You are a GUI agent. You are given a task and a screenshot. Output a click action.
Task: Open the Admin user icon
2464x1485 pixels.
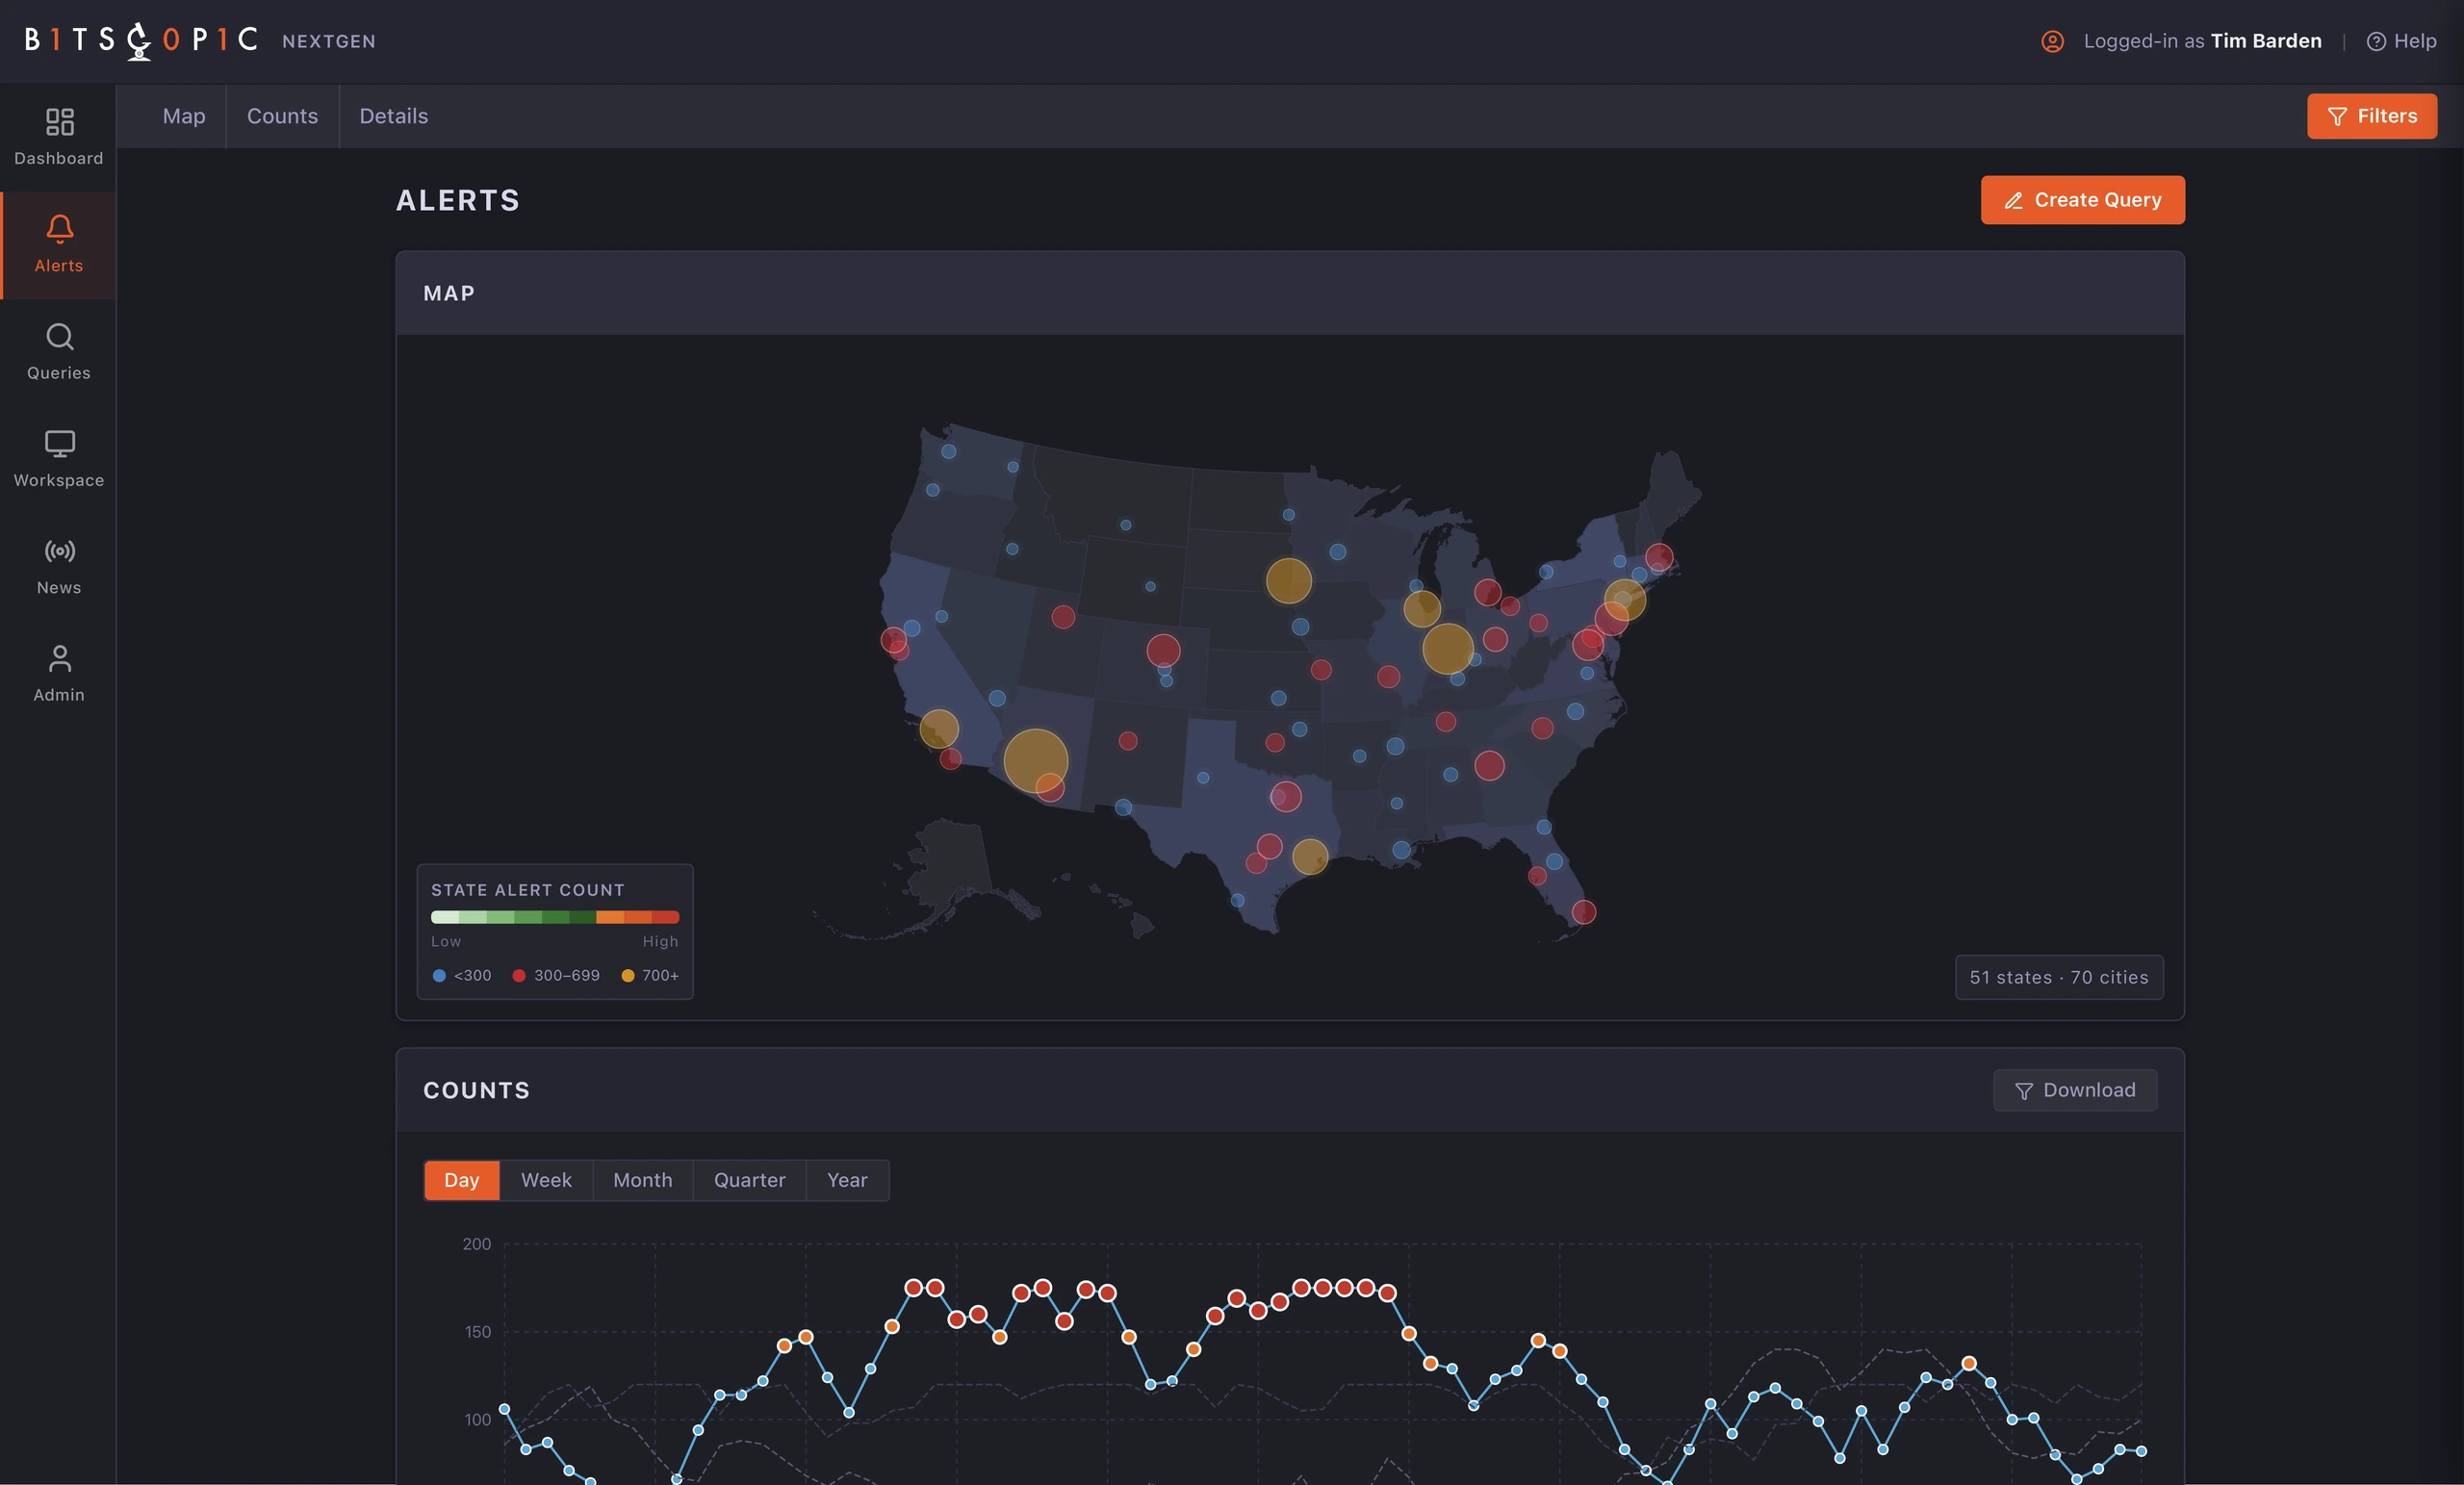coord(59,658)
